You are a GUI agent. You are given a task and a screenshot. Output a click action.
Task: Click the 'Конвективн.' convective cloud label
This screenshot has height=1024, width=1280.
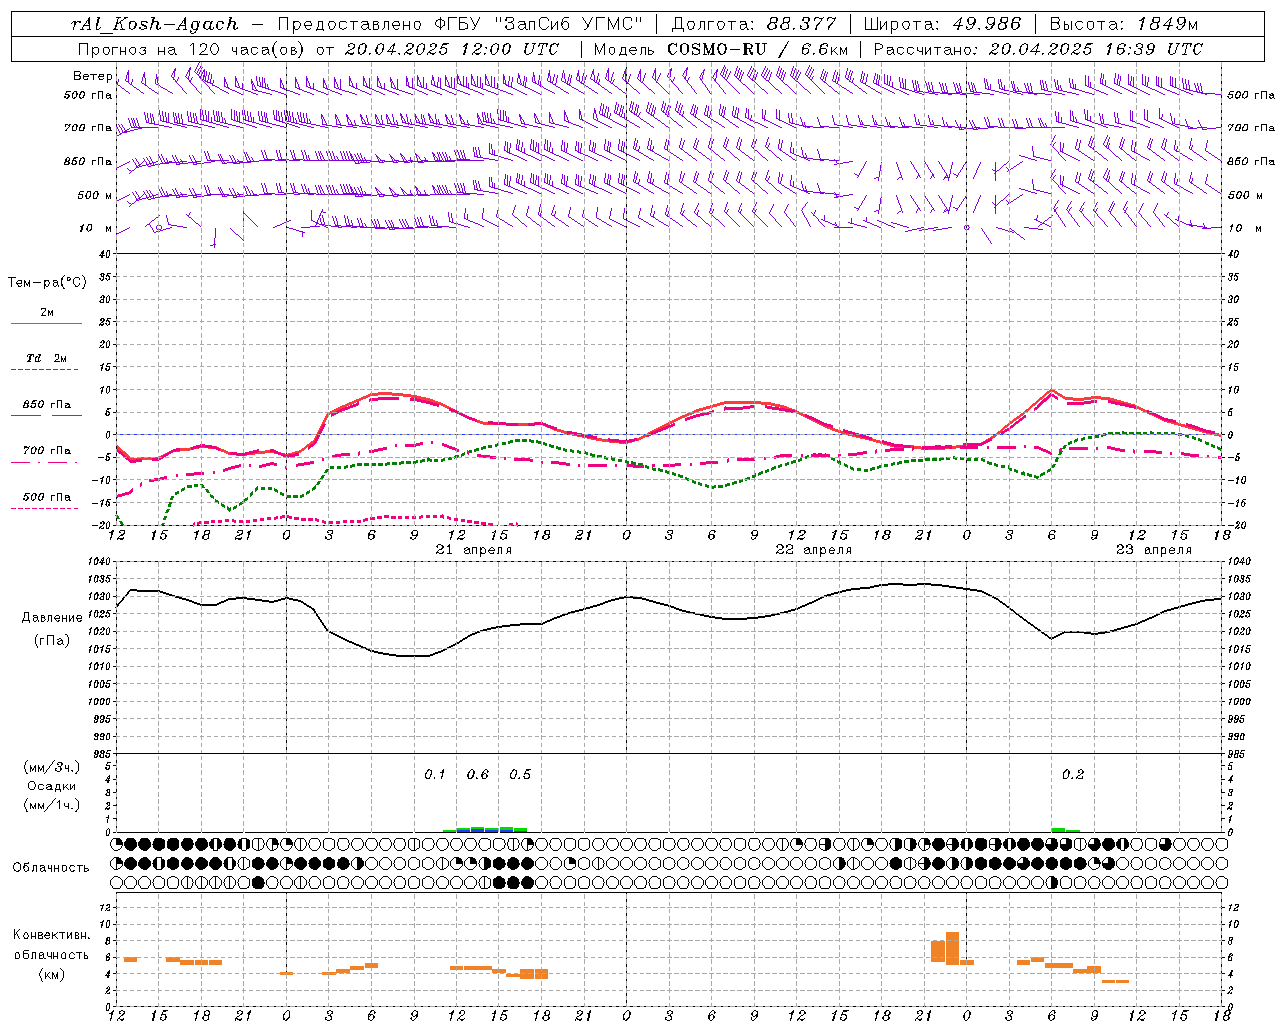(x=51, y=935)
